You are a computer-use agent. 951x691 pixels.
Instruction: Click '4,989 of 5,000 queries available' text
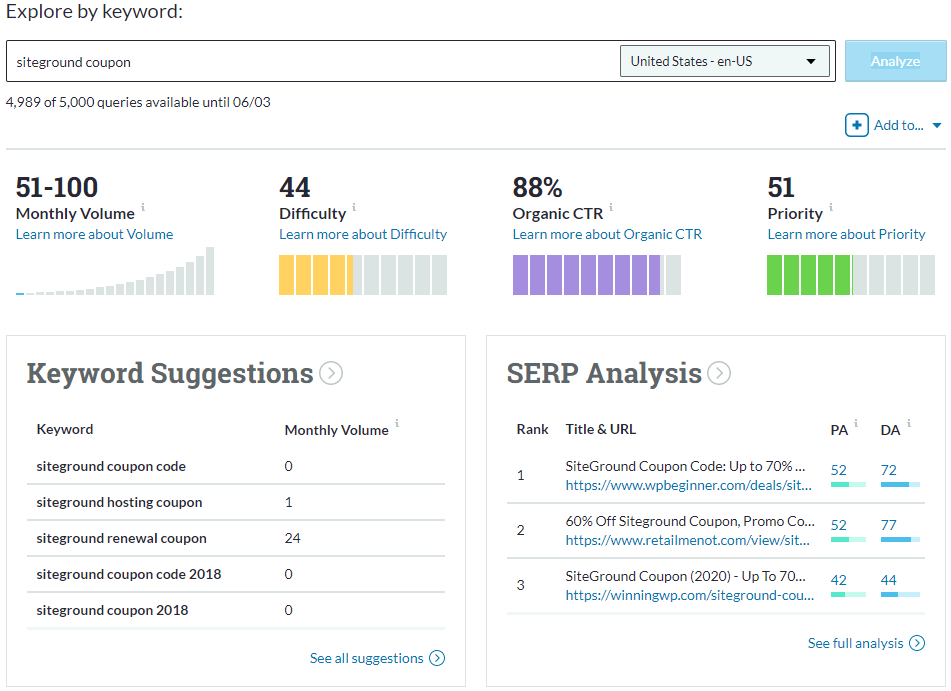pos(138,103)
